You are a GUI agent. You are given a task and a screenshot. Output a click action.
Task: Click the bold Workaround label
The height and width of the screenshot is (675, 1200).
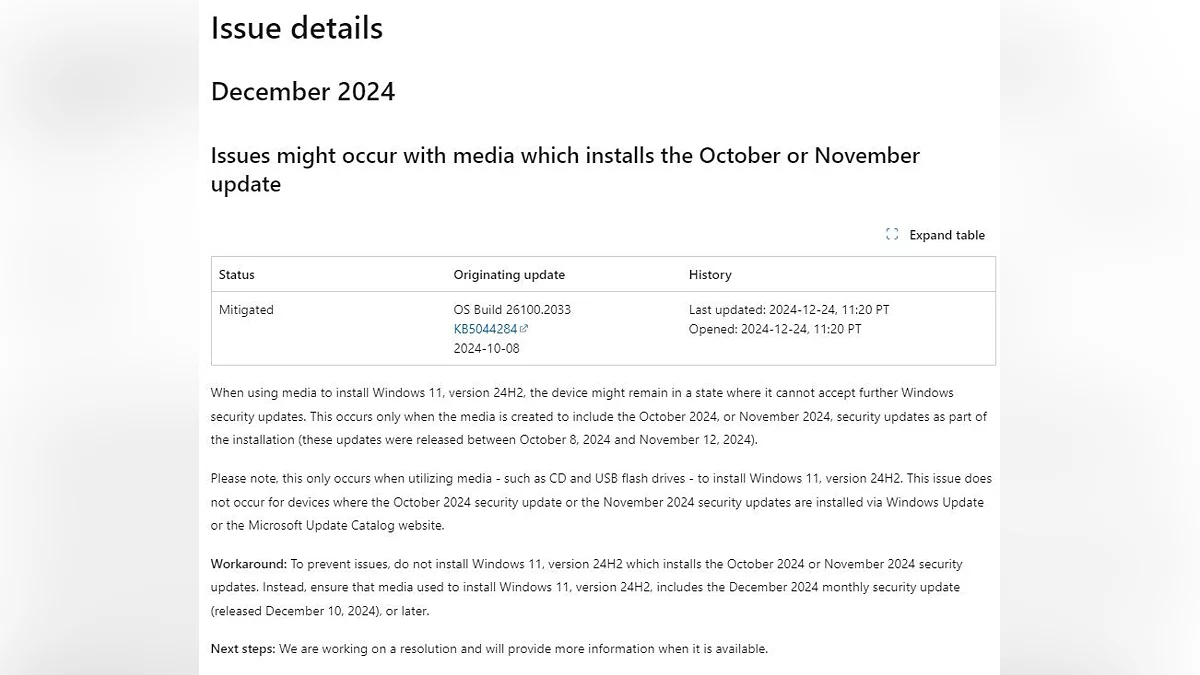click(x=248, y=564)
